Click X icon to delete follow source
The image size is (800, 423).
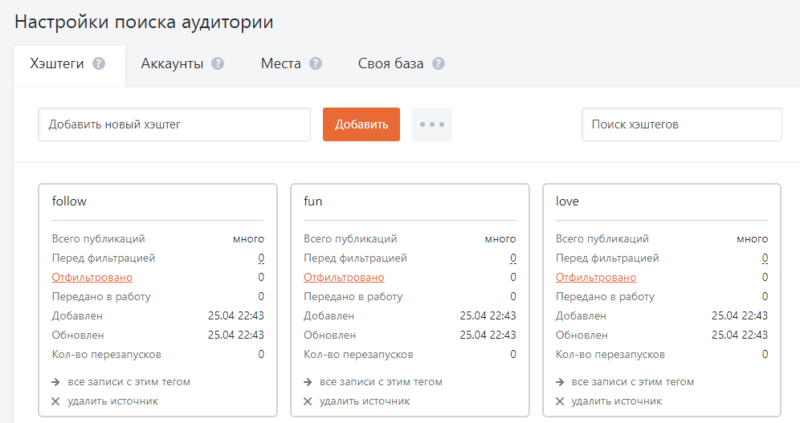(x=55, y=401)
